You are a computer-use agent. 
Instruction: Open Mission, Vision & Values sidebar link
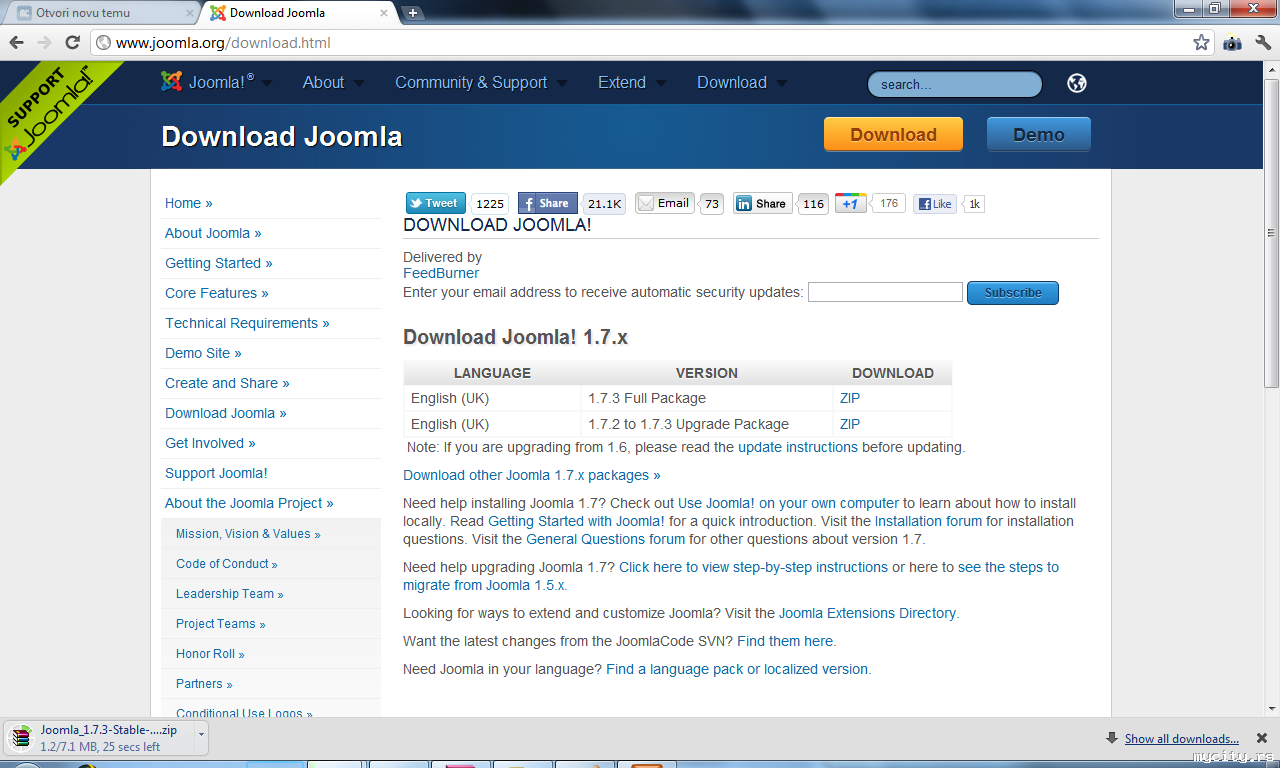coord(248,534)
